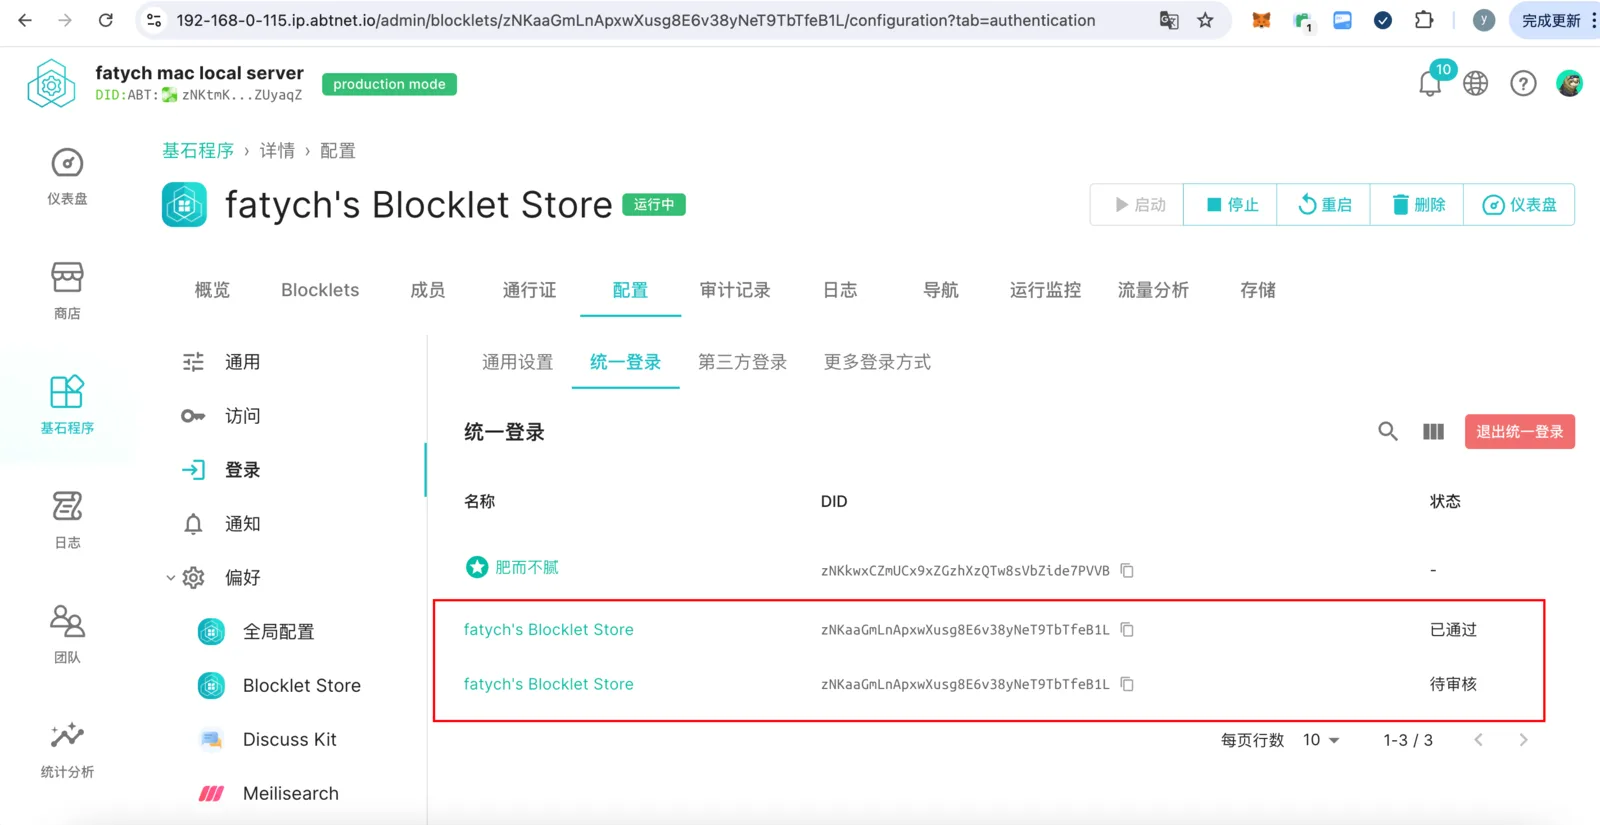Image resolution: width=1600 pixels, height=825 pixels.
Task: Click fatych's Blocklet Store app icon
Action: [184, 205]
